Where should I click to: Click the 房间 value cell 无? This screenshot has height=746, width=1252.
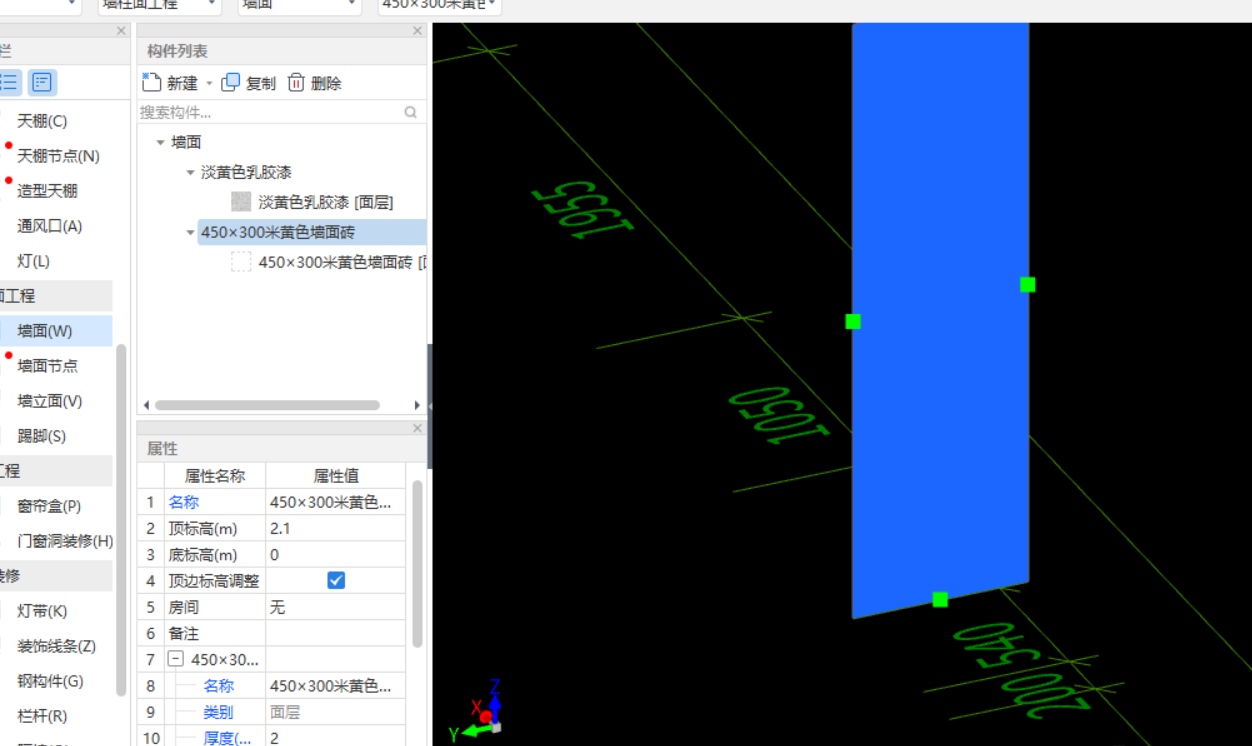[335, 607]
